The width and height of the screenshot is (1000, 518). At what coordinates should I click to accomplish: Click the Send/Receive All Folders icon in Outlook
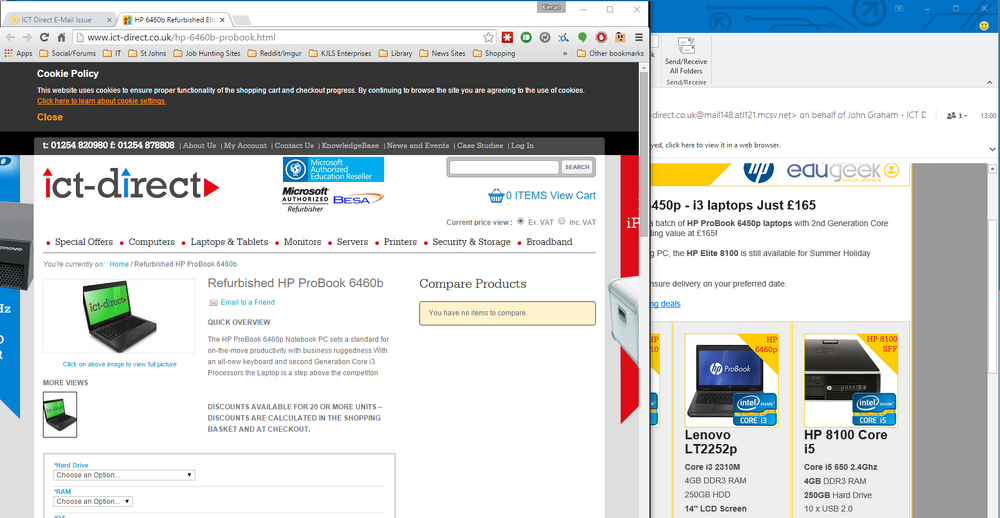tap(686, 47)
